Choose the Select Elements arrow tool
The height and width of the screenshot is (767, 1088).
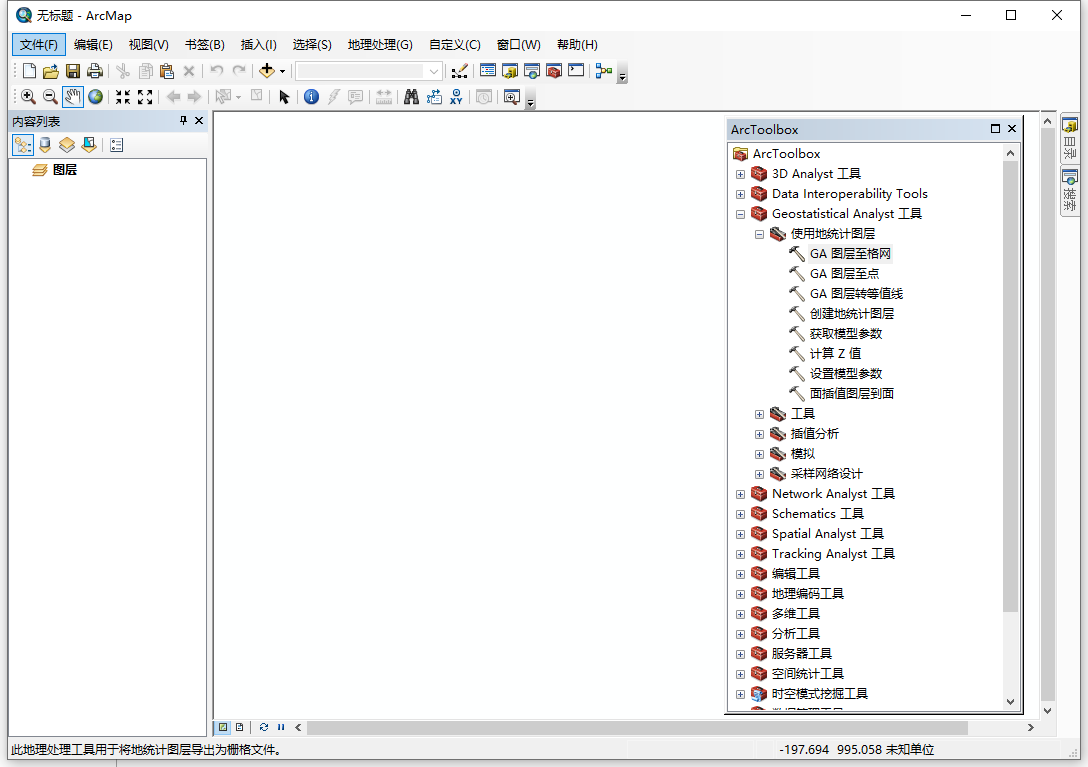click(284, 97)
